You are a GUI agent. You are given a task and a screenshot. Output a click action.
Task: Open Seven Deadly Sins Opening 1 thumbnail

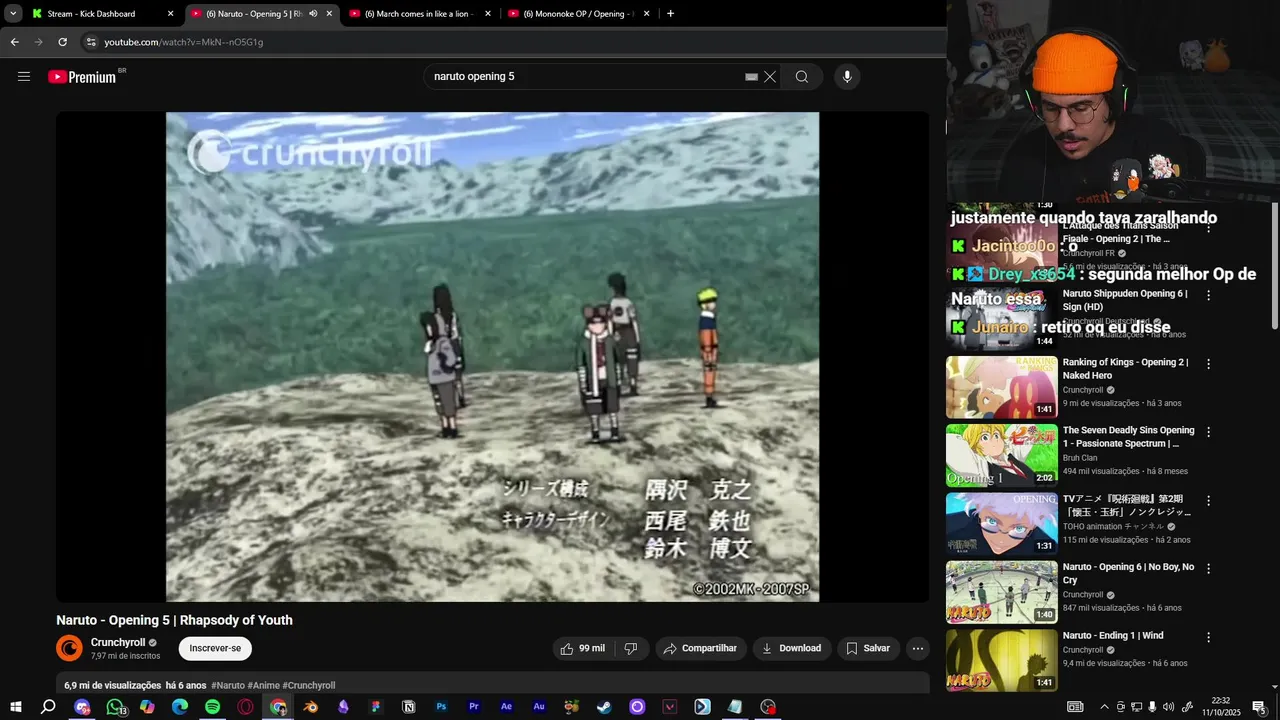coord(1001,455)
